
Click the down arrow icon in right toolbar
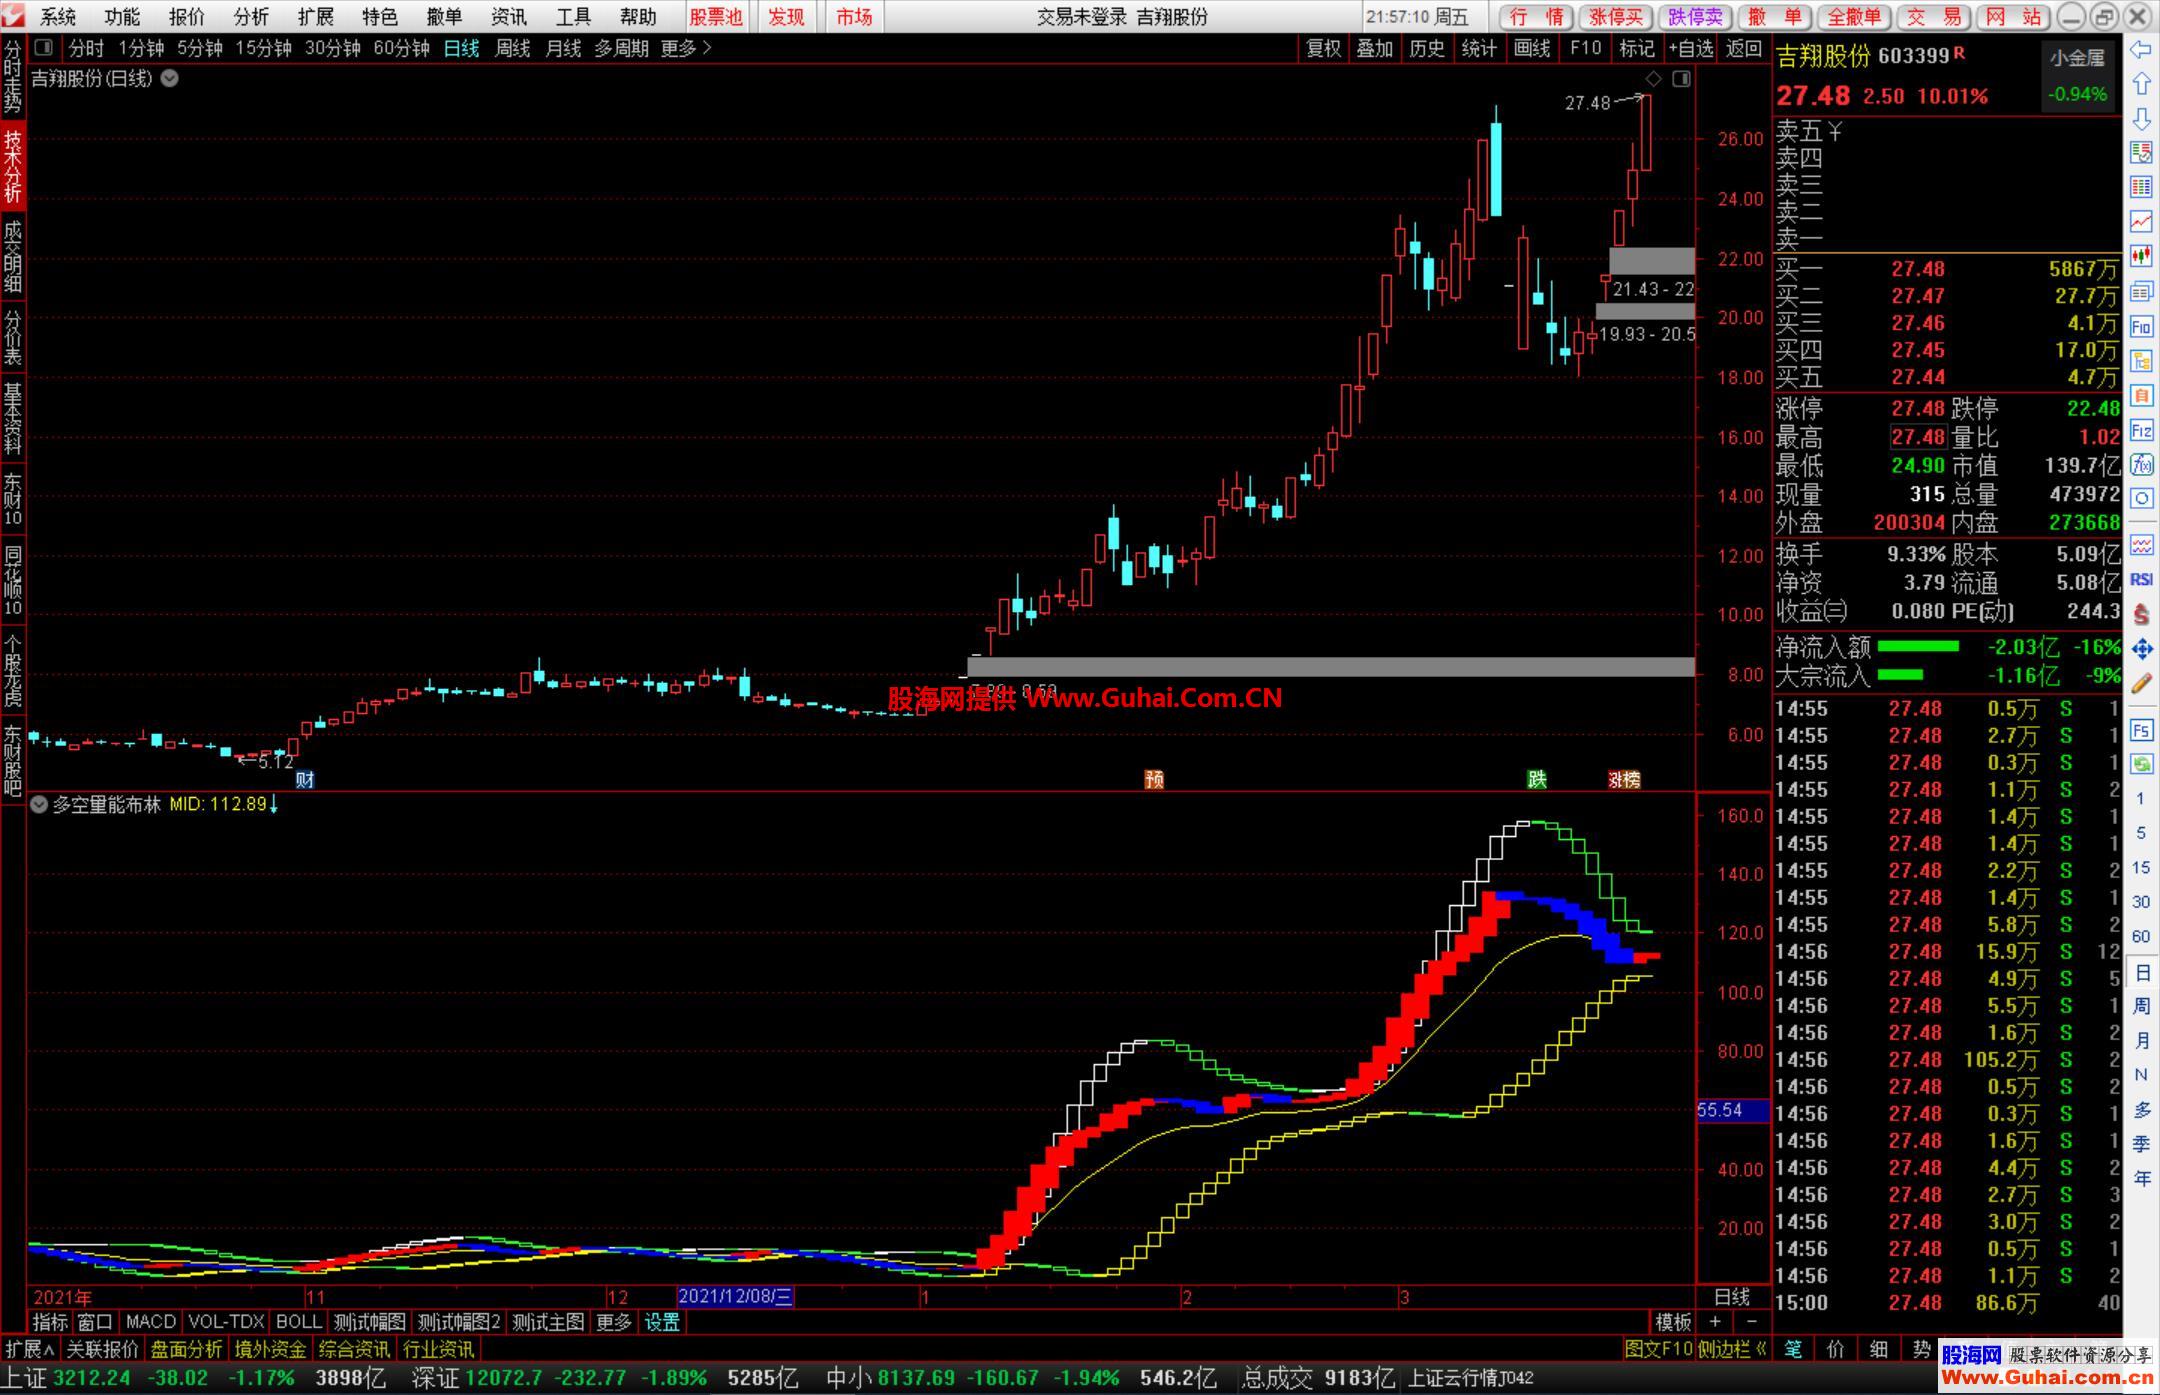pos(2141,119)
